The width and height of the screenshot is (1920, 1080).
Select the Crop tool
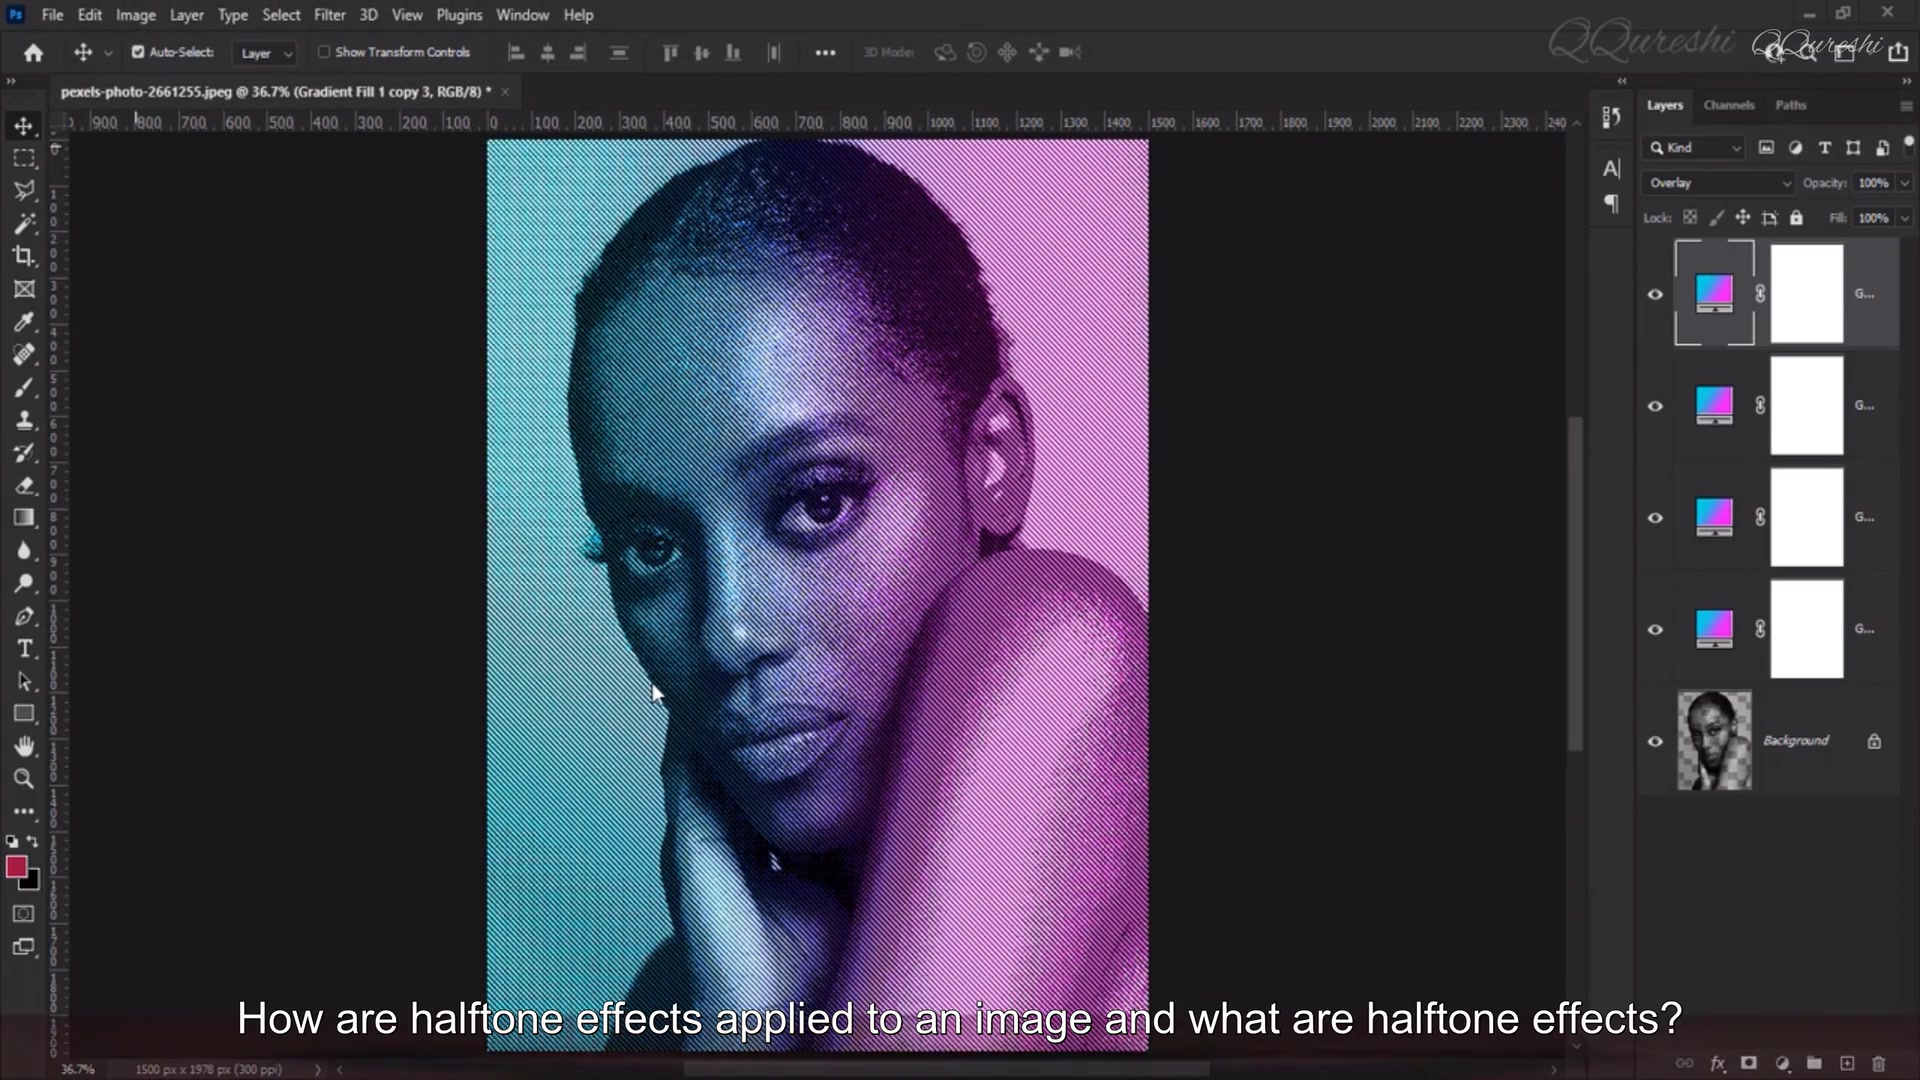tap(24, 256)
